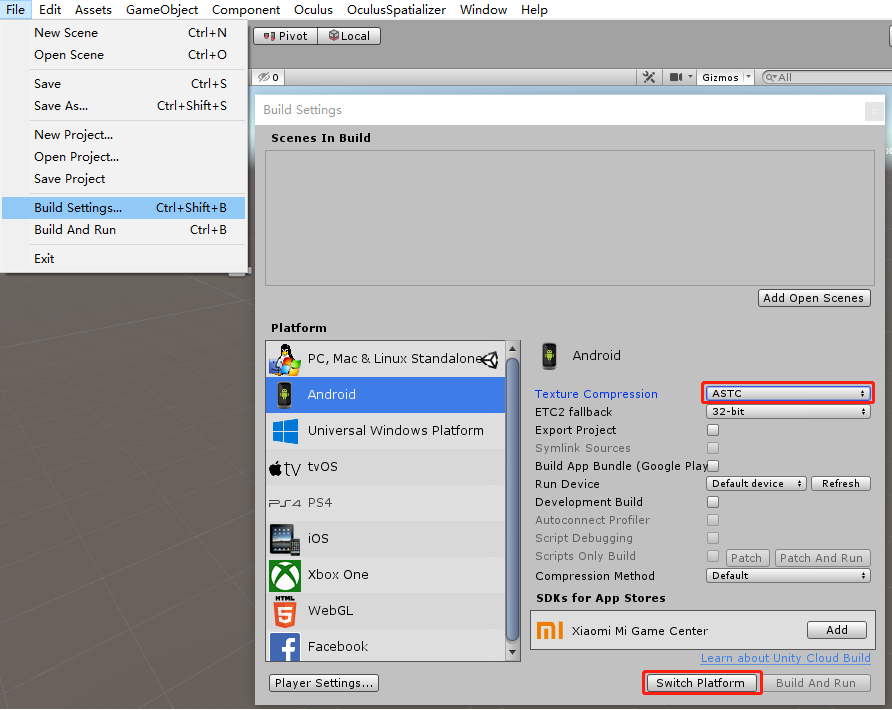The image size is (892, 710).
Task: Open the Compression Method dropdown
Action: click(x=788, y=576)
